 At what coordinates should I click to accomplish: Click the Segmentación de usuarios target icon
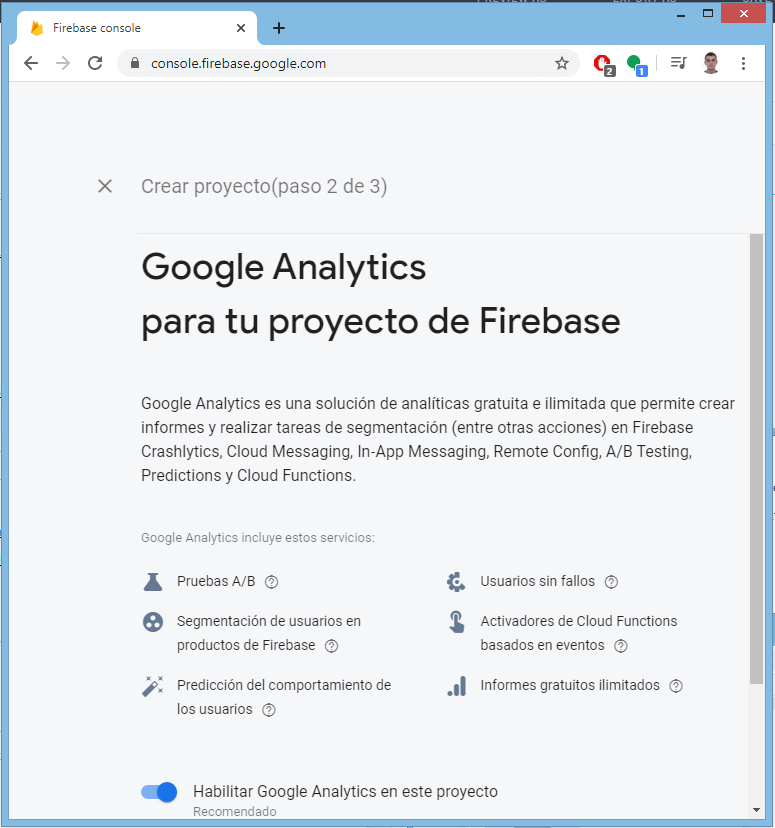152,621
